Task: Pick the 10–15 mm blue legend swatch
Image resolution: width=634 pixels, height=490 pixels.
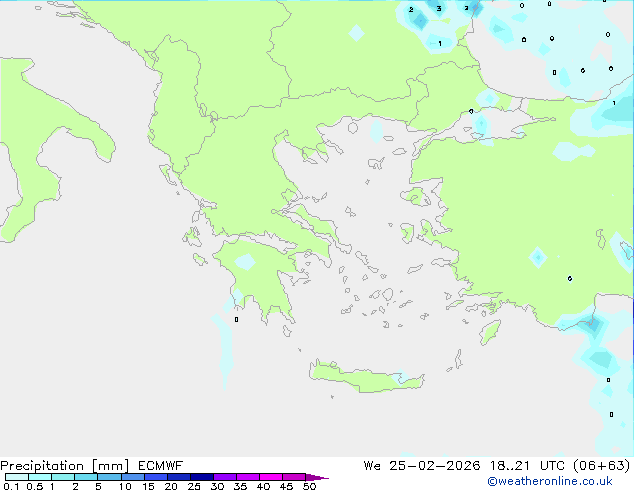Action: [x=132, y=477]
